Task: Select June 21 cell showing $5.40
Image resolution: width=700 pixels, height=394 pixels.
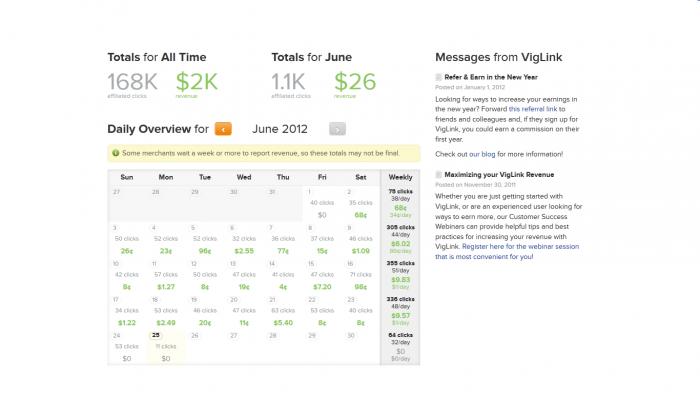Action: pos(283,311)
